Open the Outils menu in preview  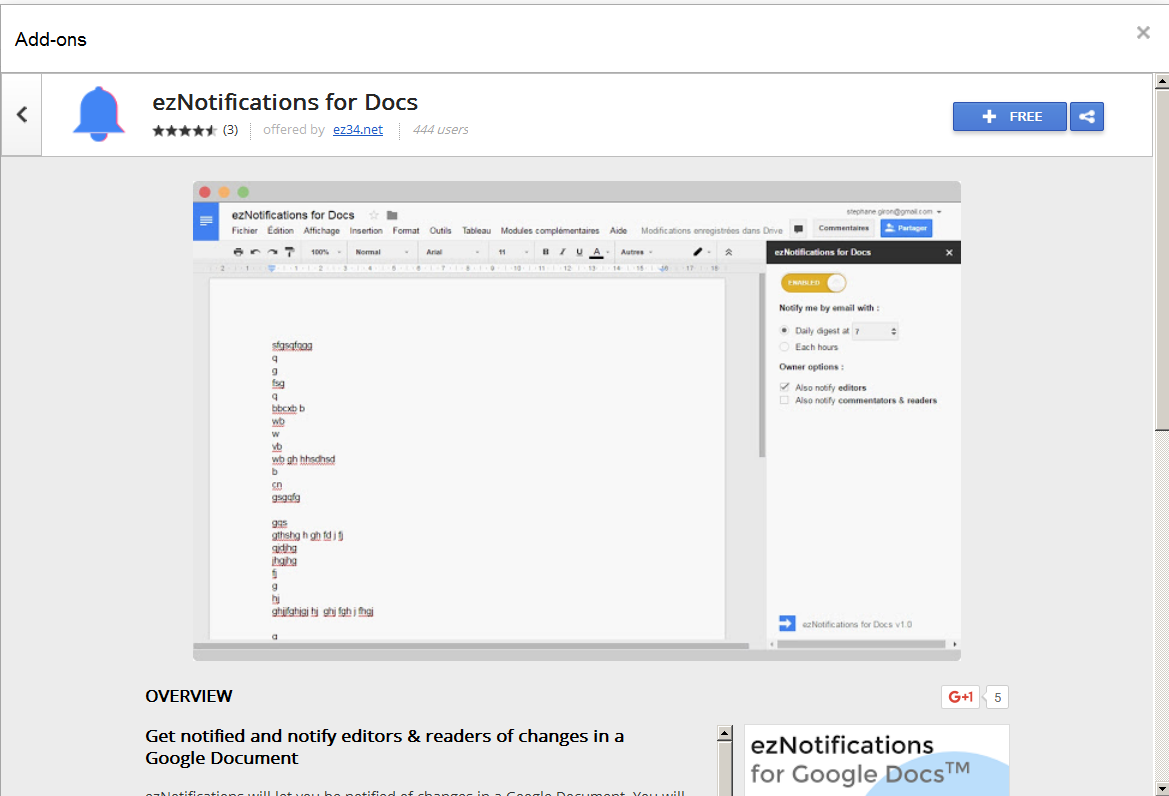(440, 231)
